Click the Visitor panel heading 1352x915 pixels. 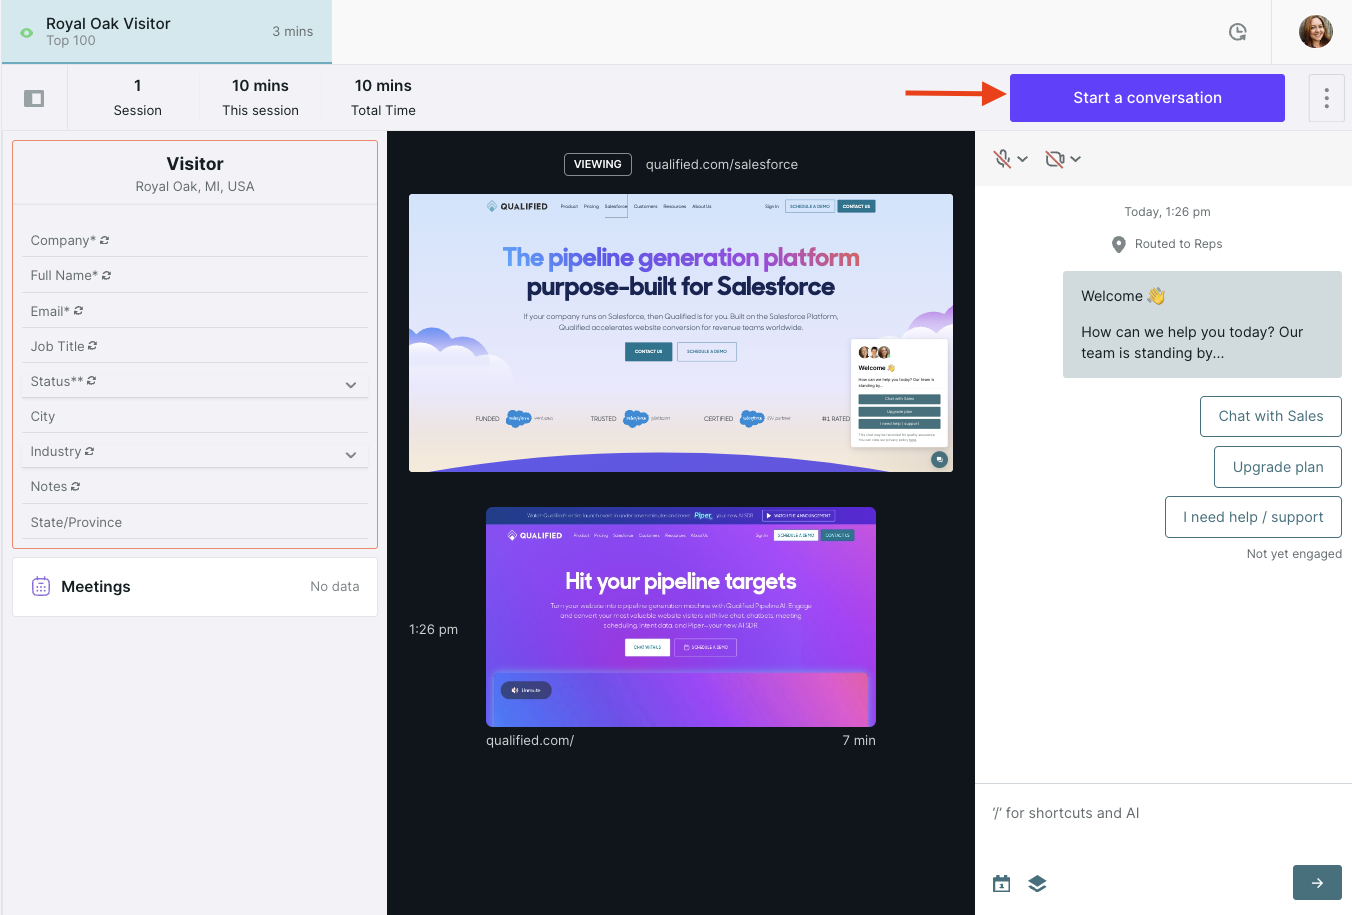pyautogui.click(x=195, y=164)
